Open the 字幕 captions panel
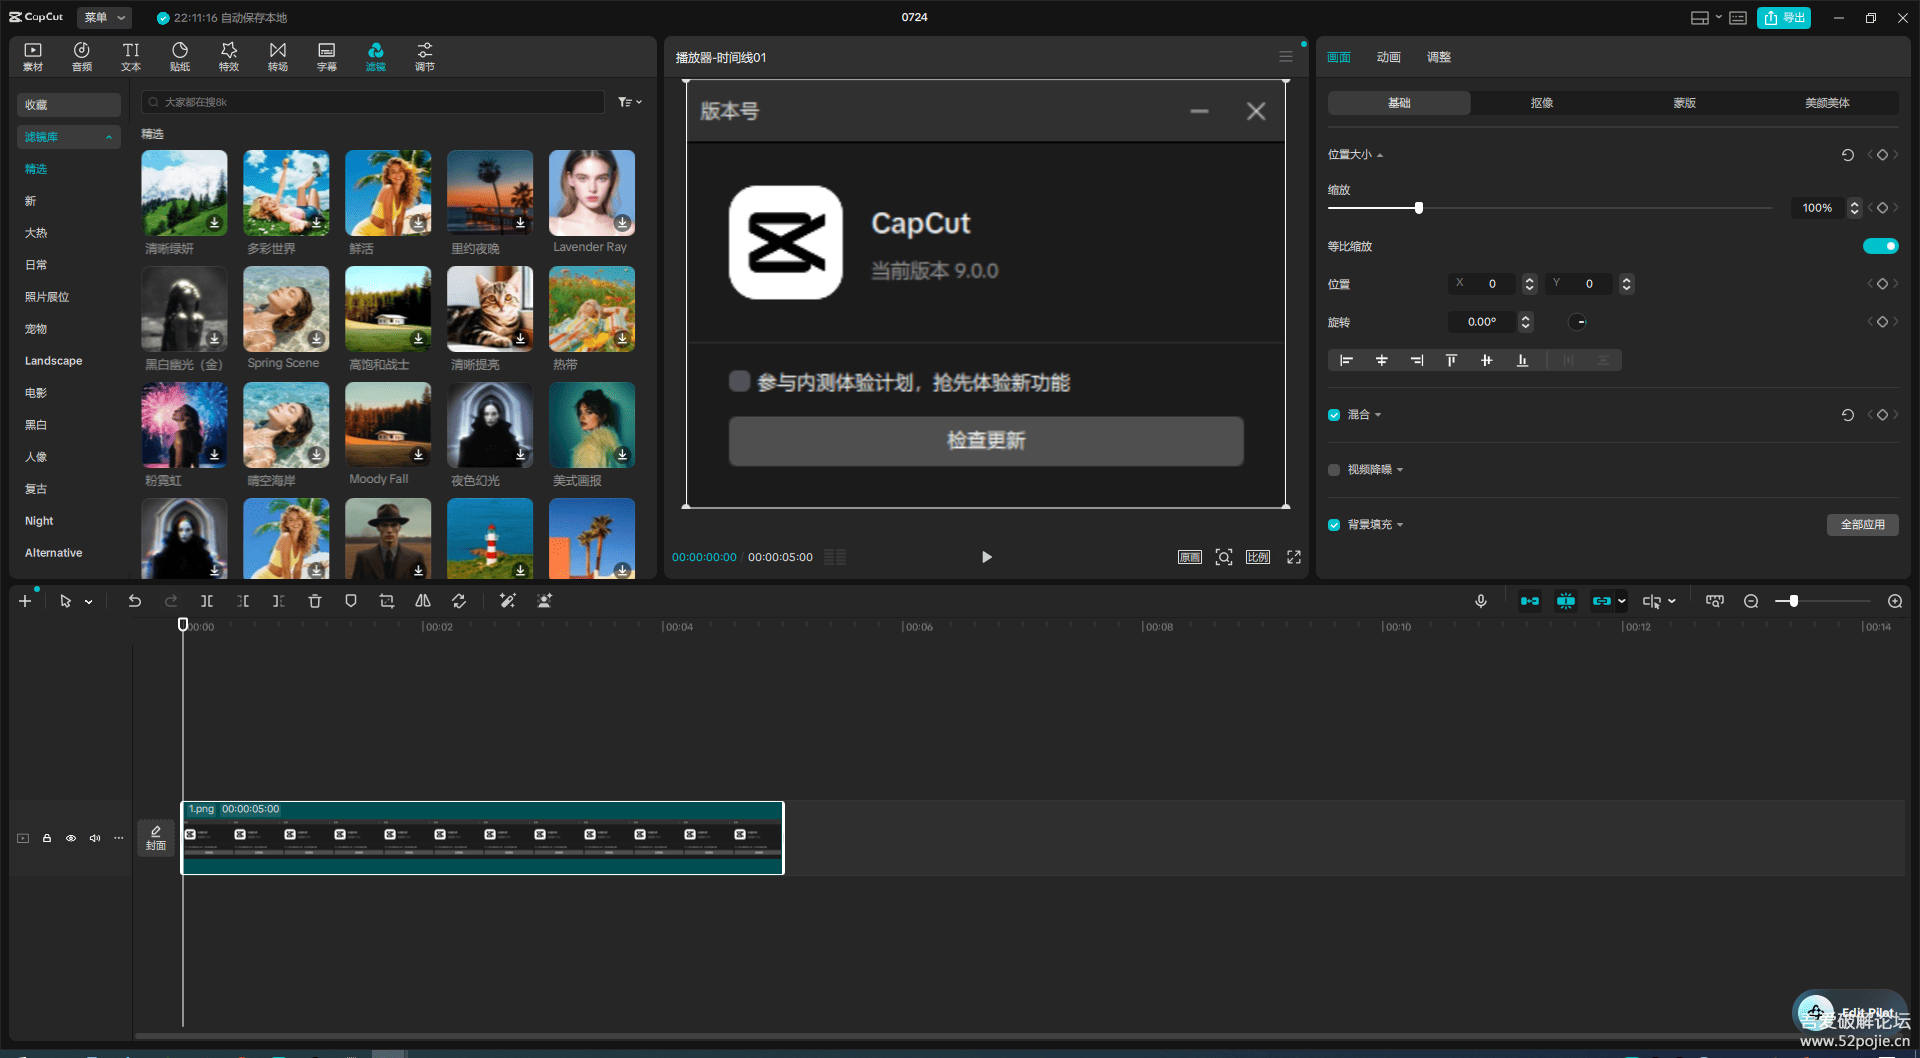Screen dimensions: 1920x1058 tap(327, 57)
